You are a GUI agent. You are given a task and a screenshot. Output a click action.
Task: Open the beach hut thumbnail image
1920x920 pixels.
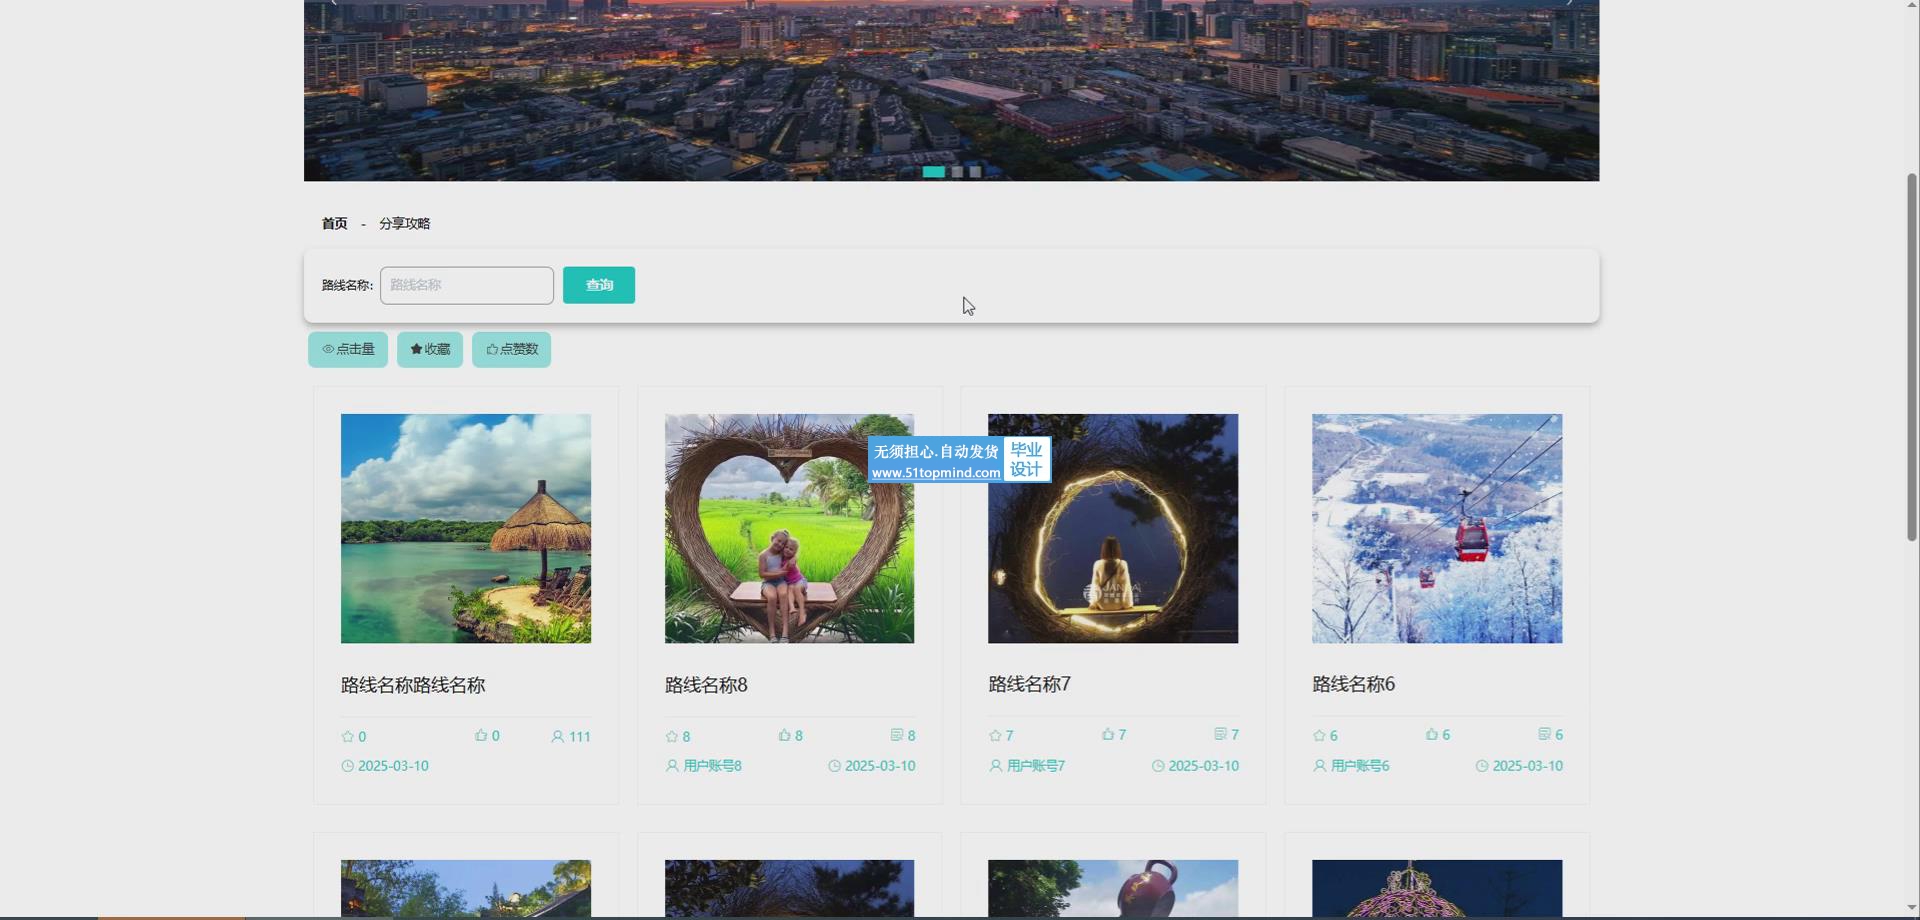pyautogui.click(x=465, y=528)
